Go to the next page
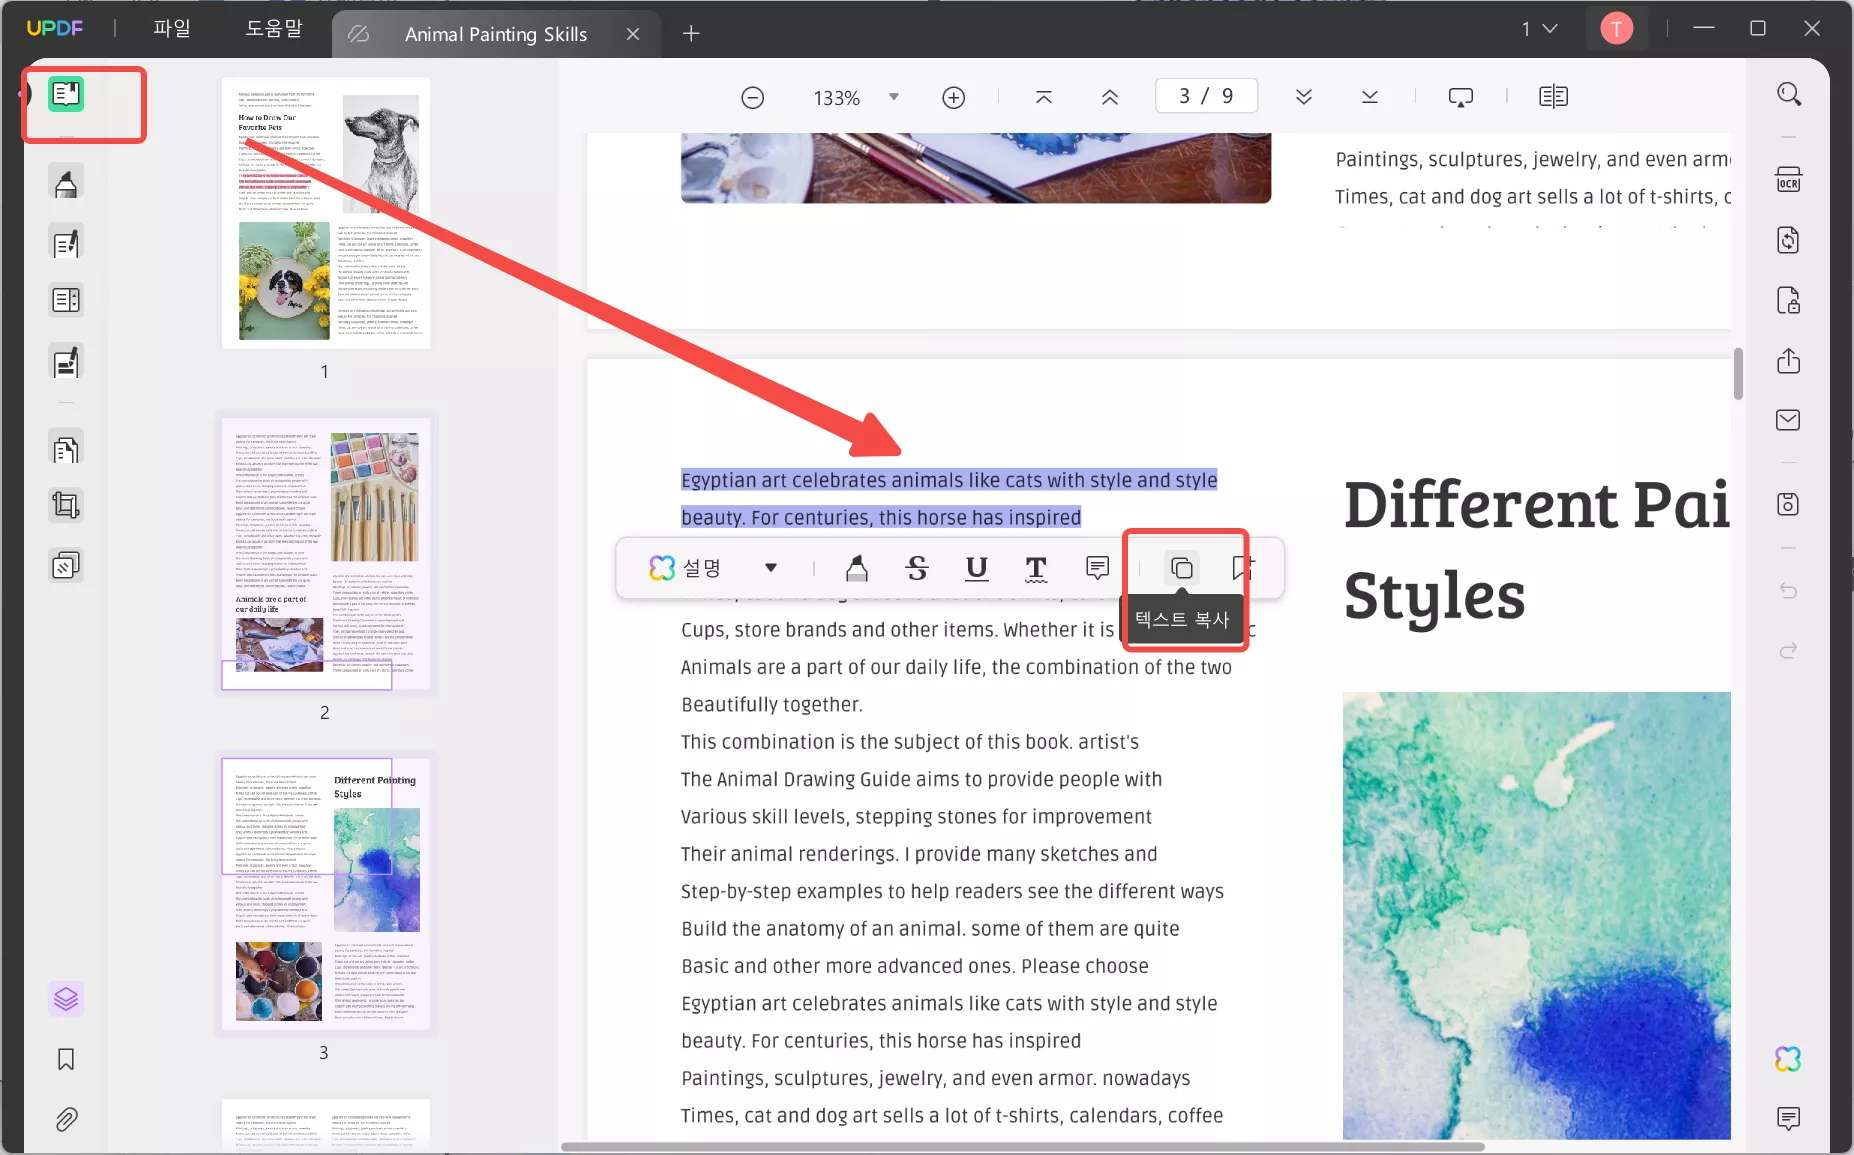Screen dimensions: 1854x1155 pos(1304,97)
